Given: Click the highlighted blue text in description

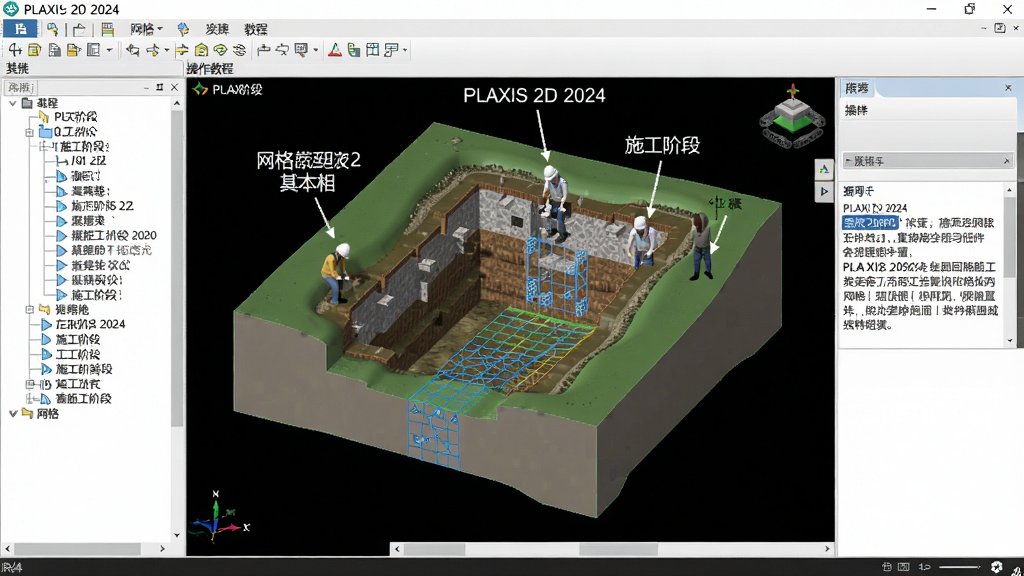Looking at the screenshot, I should (x=870, y=223).
